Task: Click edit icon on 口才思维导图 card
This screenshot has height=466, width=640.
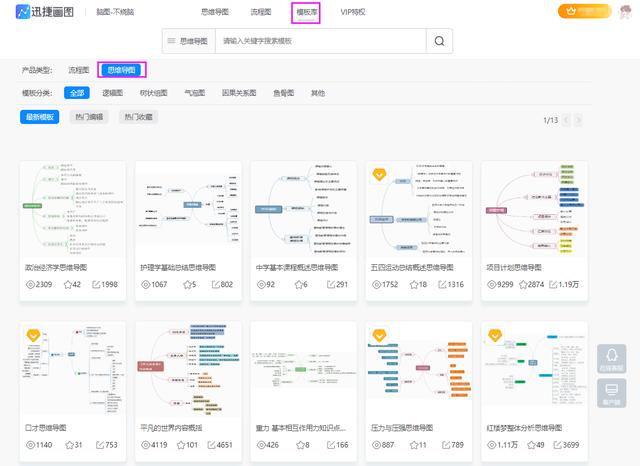Action: [x=100, y=445]
